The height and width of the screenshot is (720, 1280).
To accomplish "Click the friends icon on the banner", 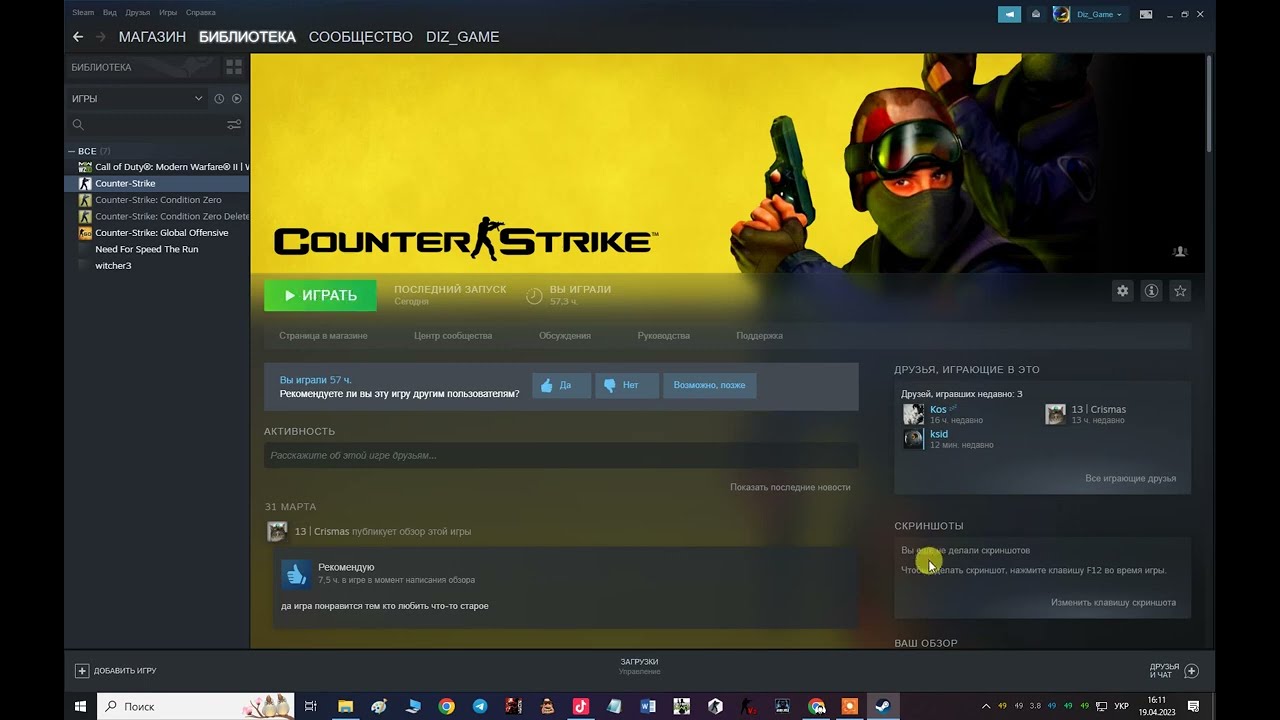I will click(x=1180, y=251).
